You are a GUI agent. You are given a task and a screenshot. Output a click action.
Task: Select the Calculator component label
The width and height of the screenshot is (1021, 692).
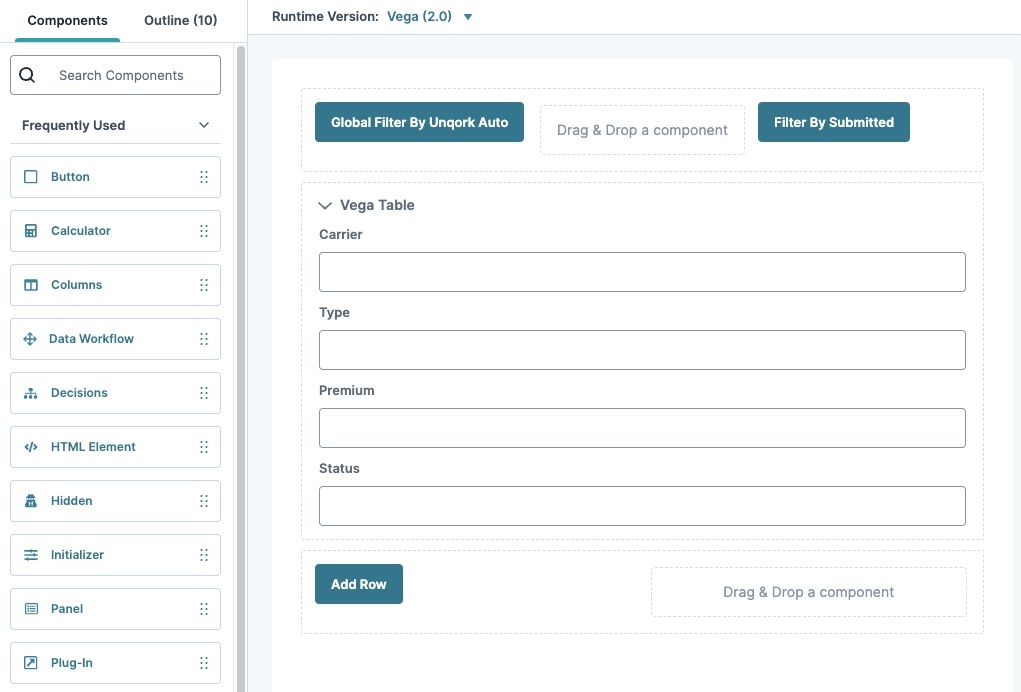click(81, 230)
